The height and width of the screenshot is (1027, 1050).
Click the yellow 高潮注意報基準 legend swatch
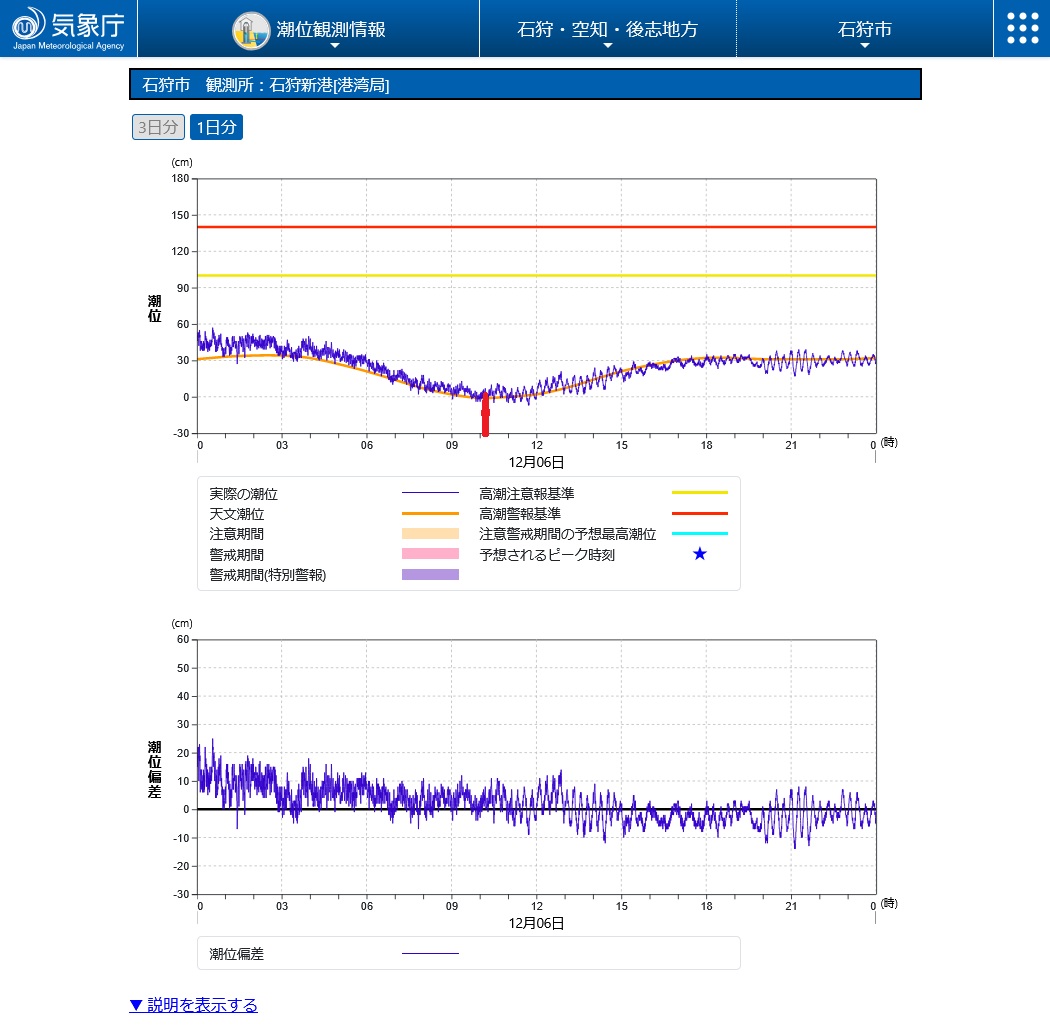point(700,493)
